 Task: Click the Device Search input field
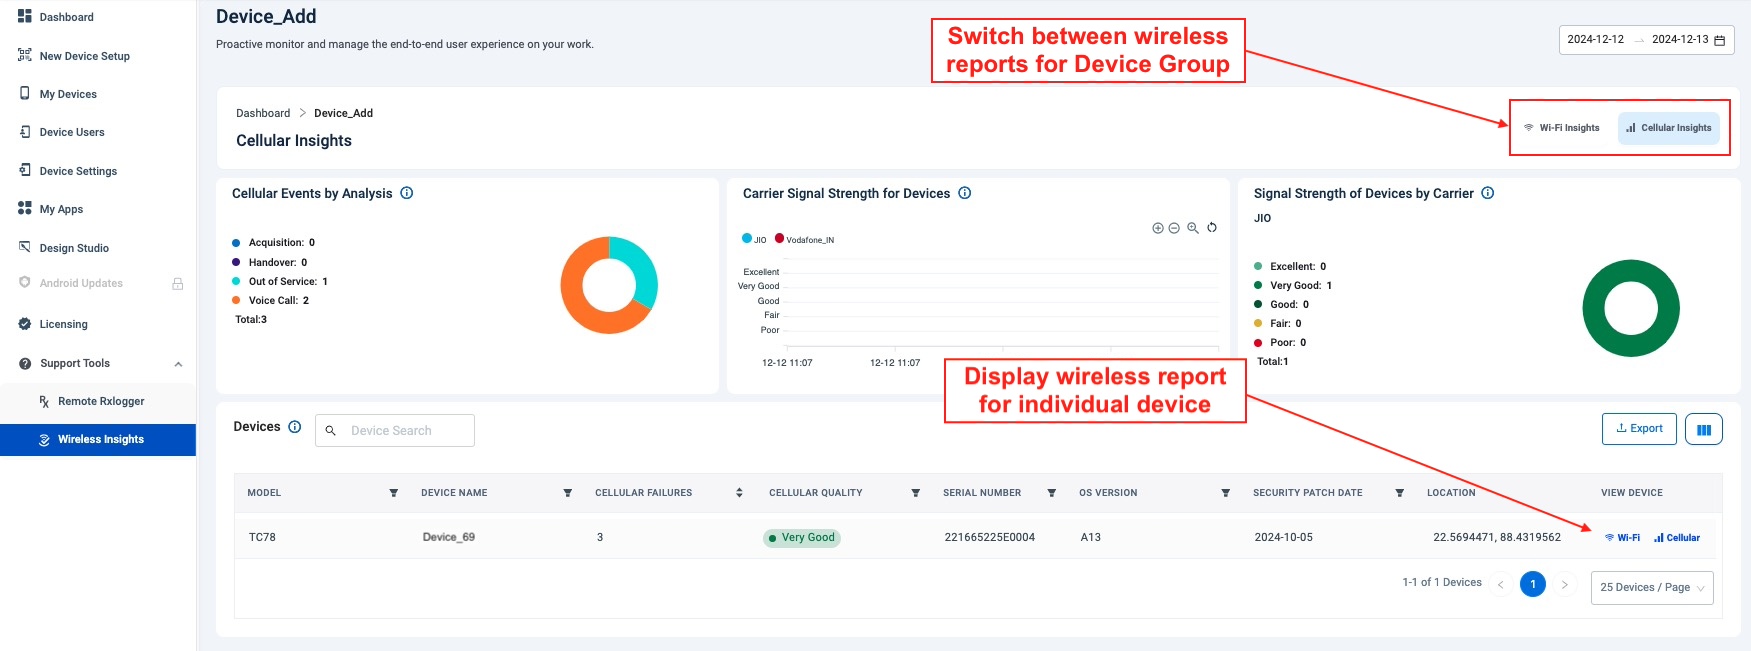[x=405, y=431]
